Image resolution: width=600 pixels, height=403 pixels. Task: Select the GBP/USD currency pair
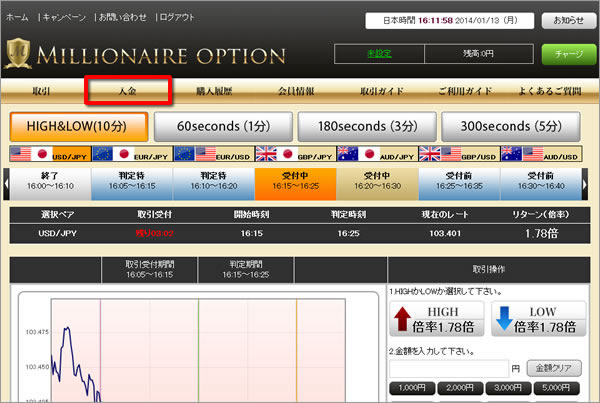[460, 154]
